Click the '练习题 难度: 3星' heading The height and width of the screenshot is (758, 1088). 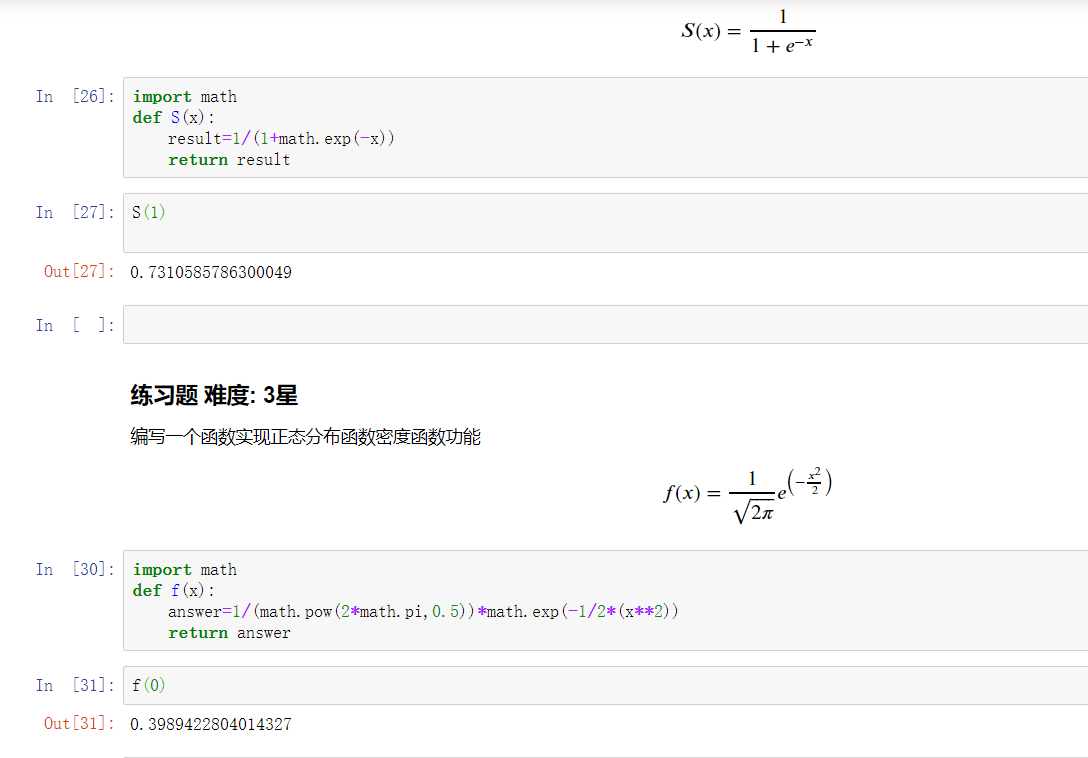point(214,396)
